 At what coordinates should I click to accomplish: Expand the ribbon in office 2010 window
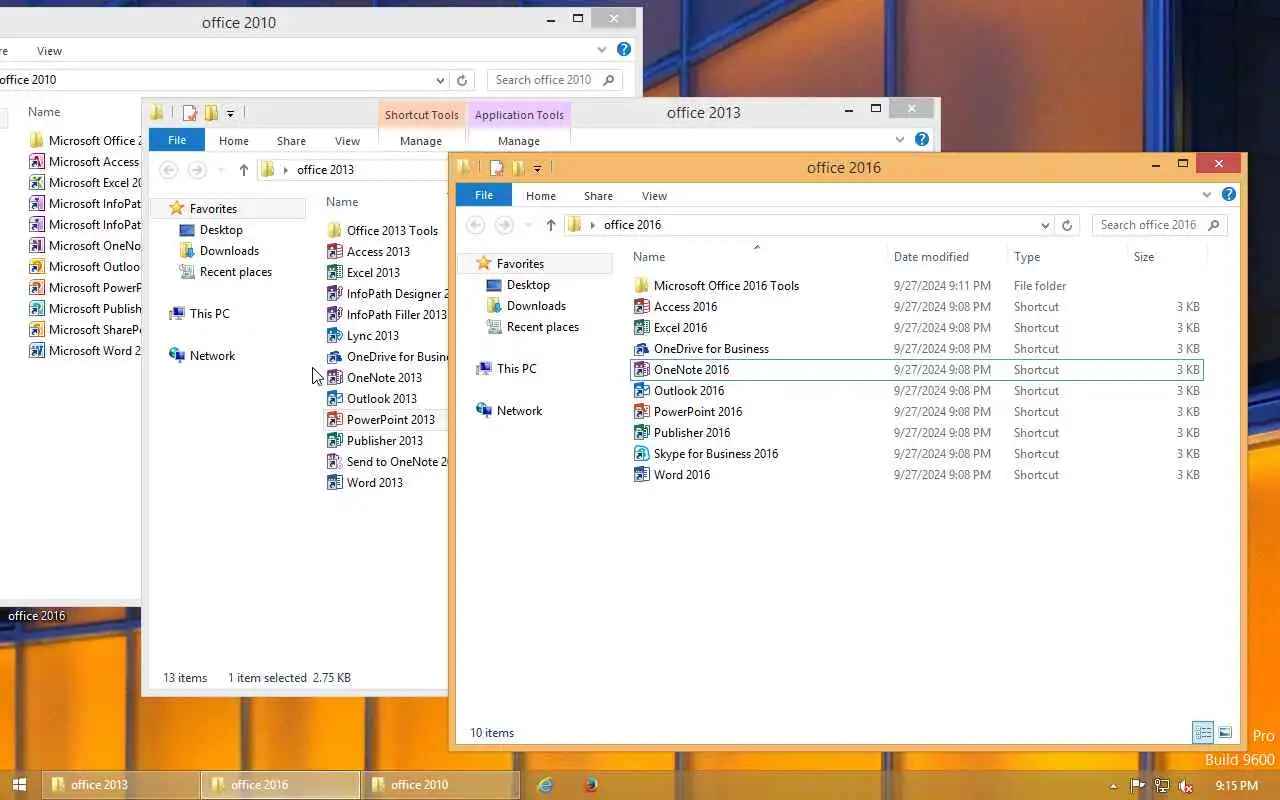pyautogui.click(x=601, y=50)
